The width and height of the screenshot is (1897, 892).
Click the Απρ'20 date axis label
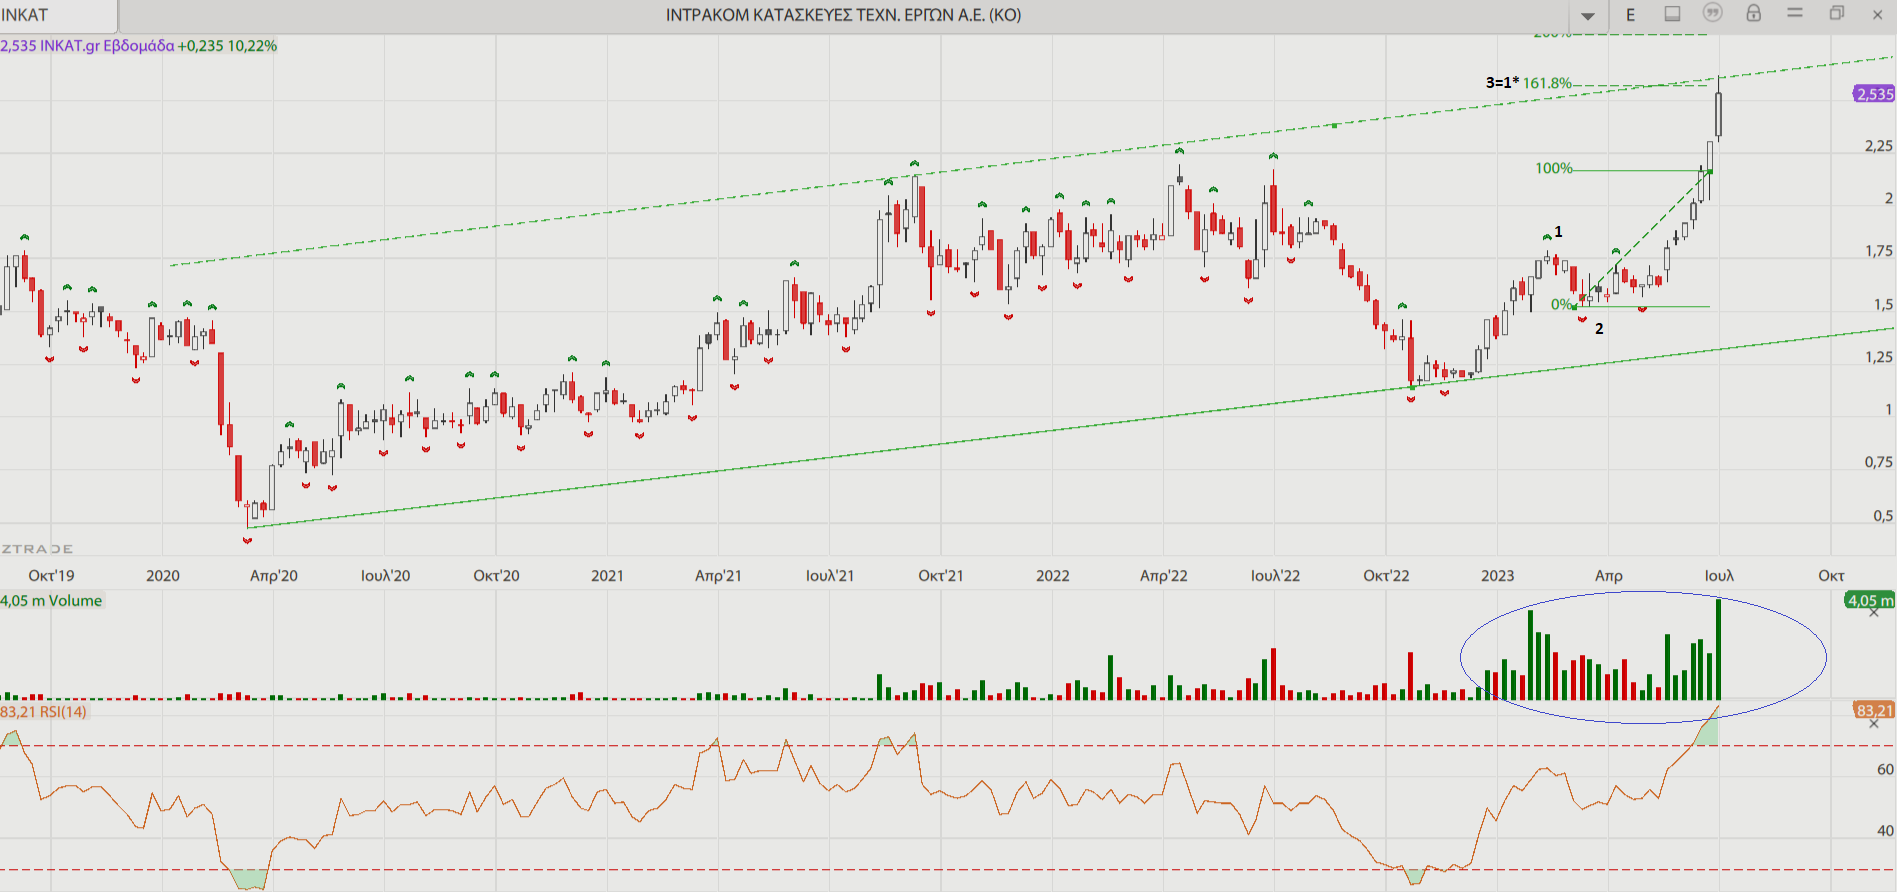[x=274, y=575]
